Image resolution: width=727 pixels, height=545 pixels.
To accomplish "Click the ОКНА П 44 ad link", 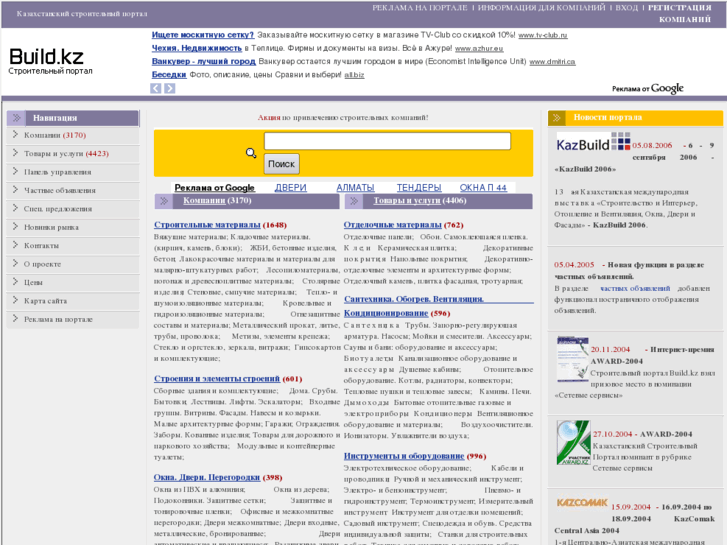I will pos(483,188).
